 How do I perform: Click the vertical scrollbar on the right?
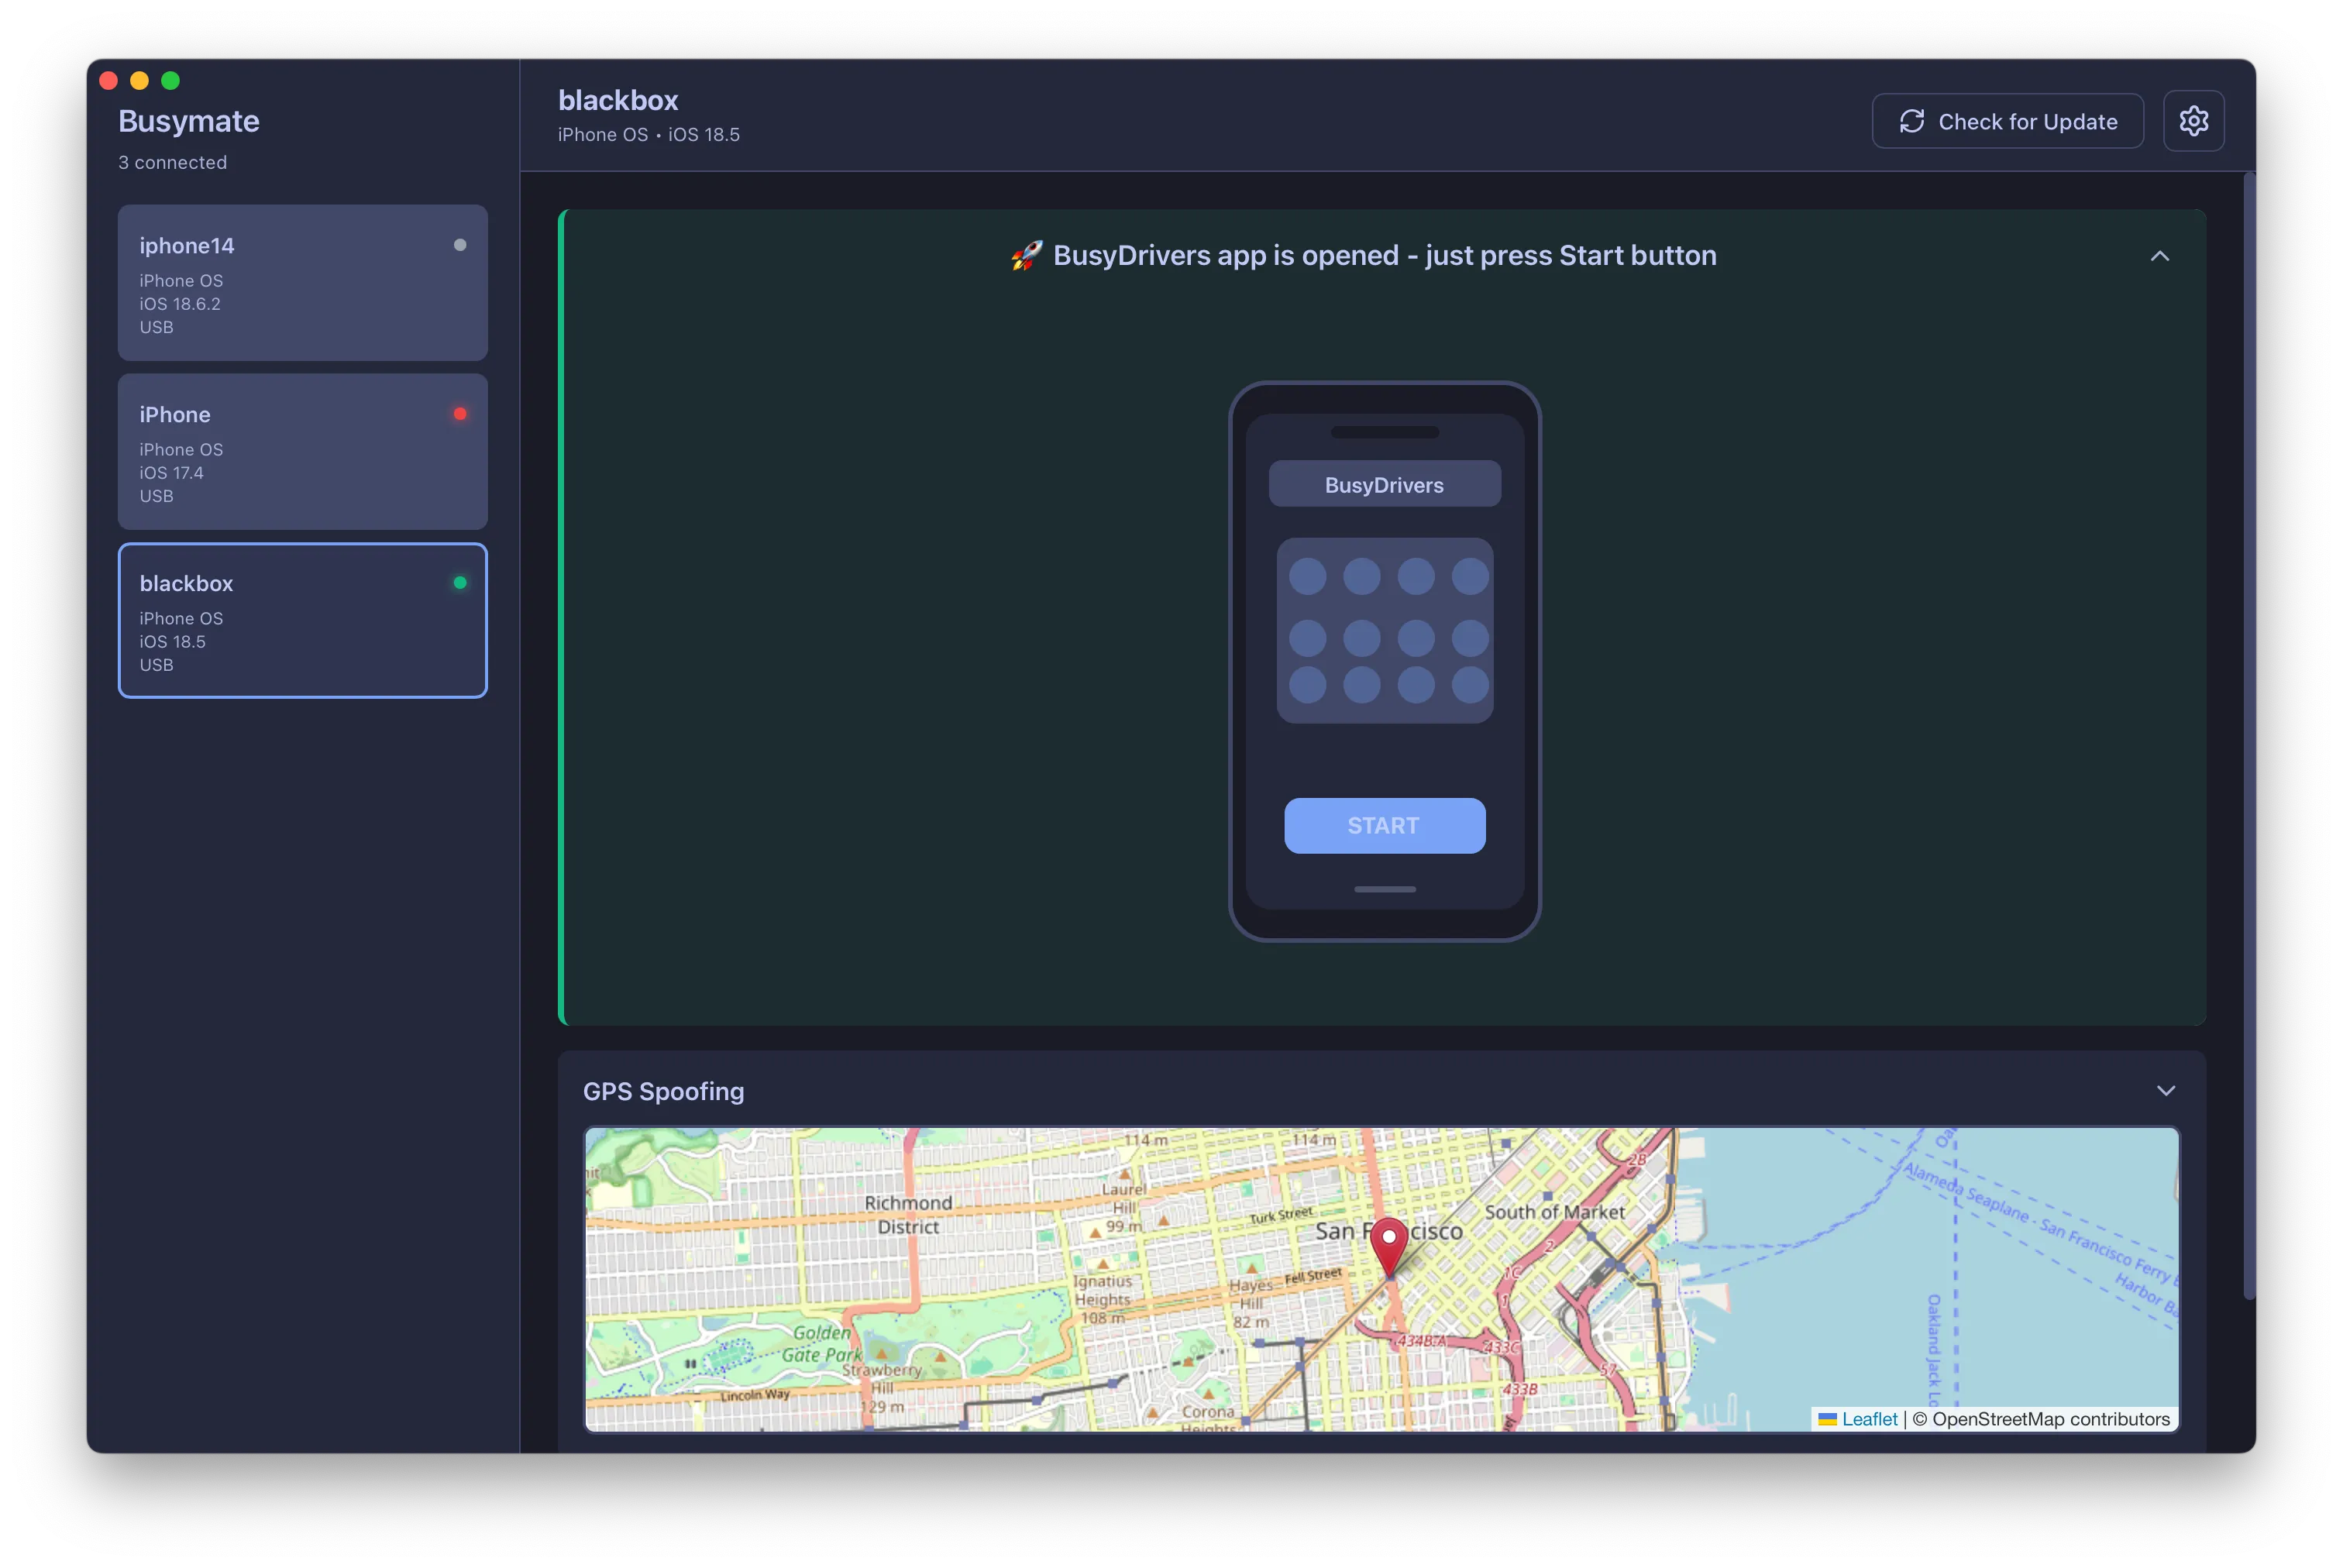(x=2249, y=735)
